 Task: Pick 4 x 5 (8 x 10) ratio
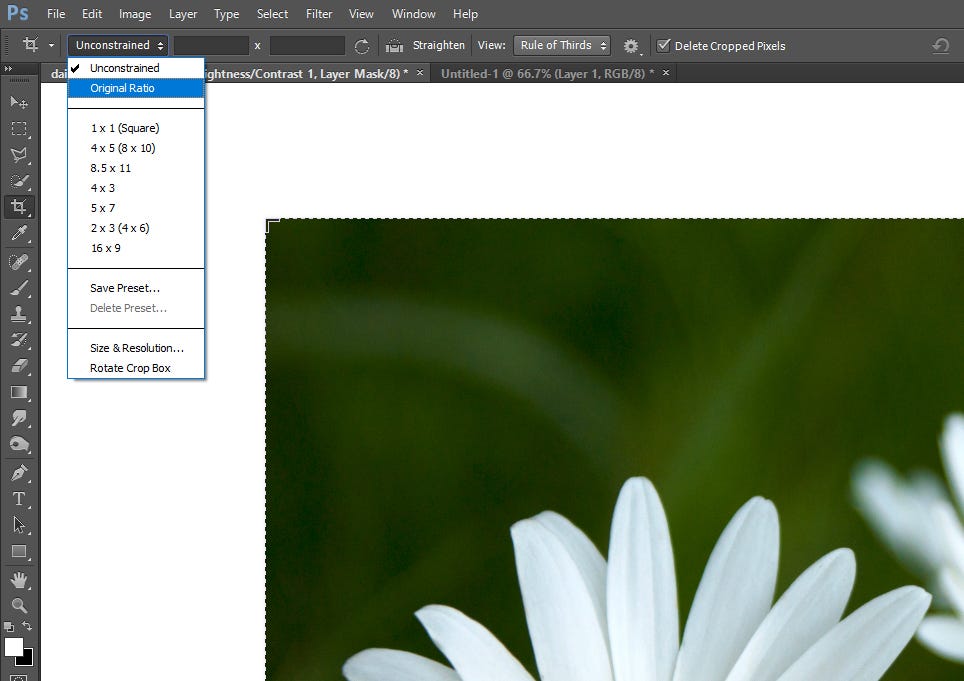(x=136, y=148)
